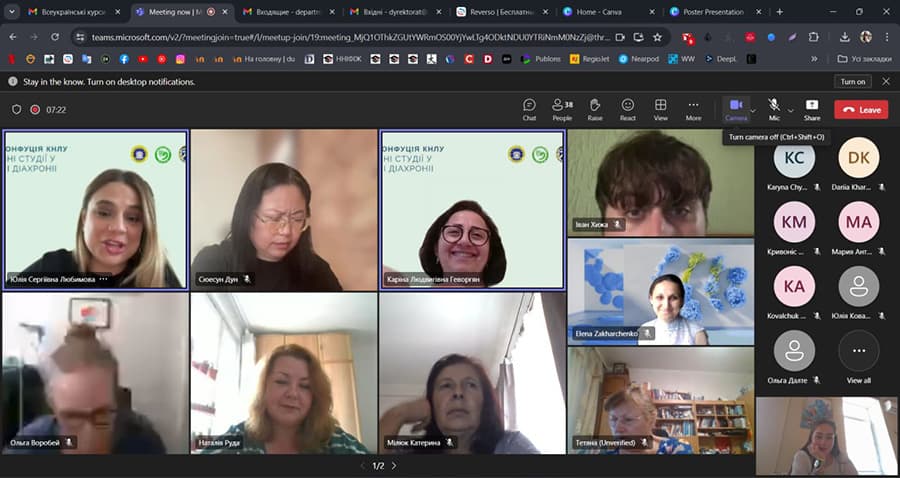
Task: Unmute the Mic
Action: coord(774,109)
